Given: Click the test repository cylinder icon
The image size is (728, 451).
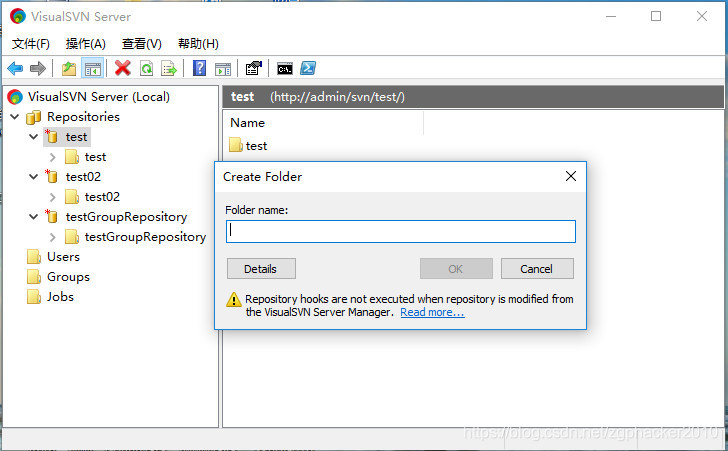Looking at the screenshot, I should (x=52, y=137).
